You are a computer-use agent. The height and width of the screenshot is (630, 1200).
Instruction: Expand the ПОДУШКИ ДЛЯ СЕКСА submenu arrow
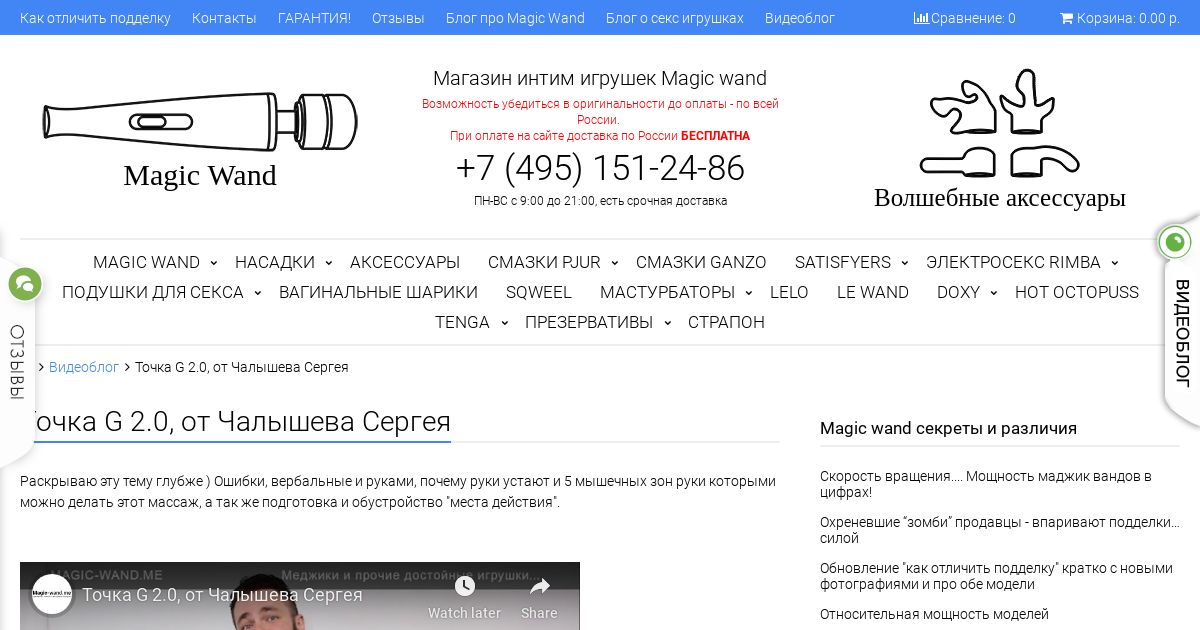[257, 293]
